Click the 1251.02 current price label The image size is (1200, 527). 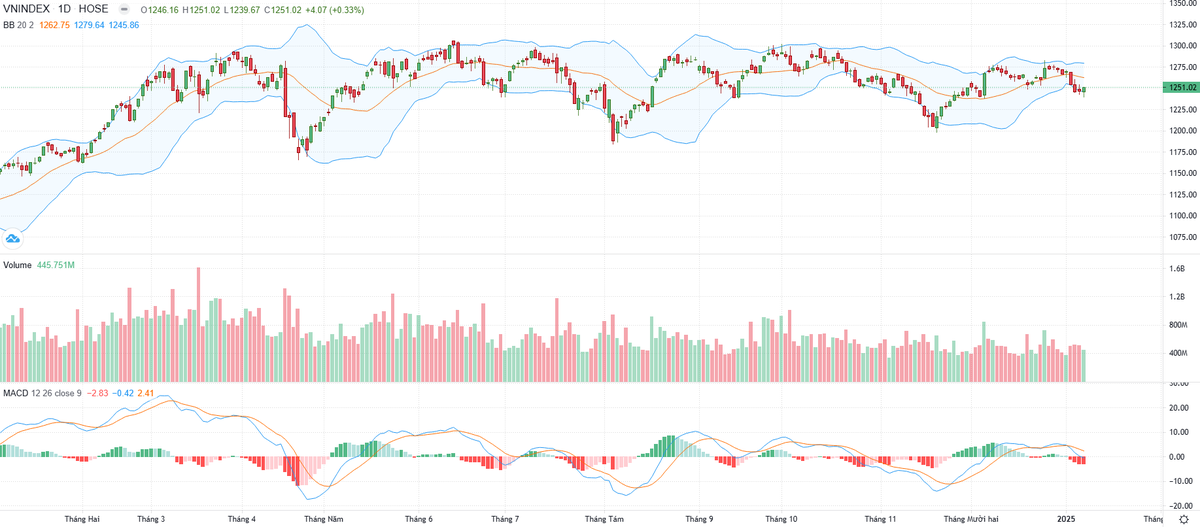pyautogui.click(x=1178, y=88)
